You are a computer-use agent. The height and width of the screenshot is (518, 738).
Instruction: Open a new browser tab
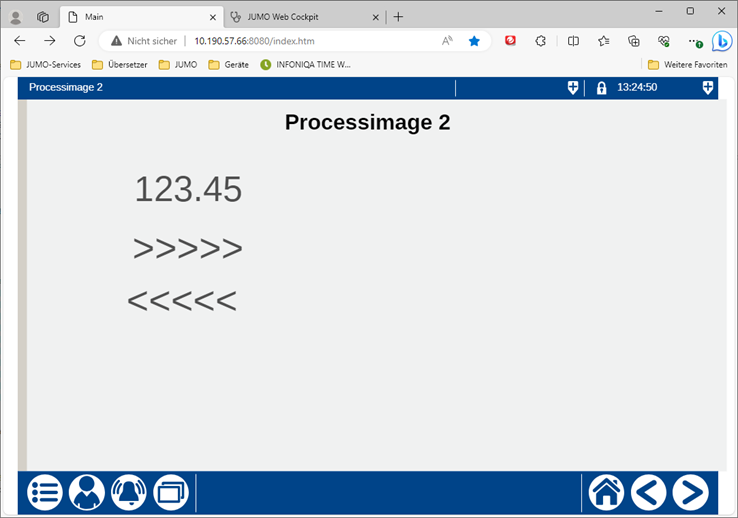click(x=398, y=17)
